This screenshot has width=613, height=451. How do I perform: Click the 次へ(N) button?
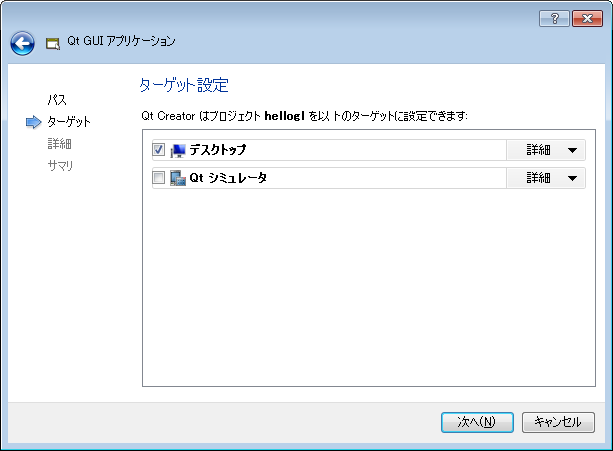click(477, 422)
